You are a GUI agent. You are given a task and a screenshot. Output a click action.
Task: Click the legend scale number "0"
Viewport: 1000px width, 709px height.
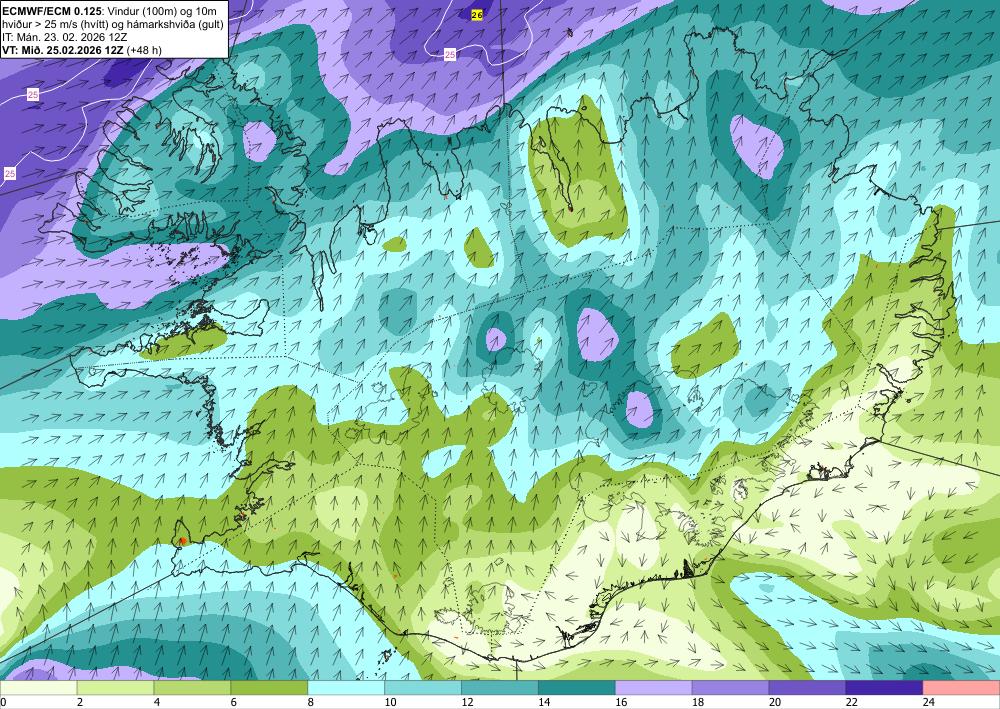pyautogui.click(x=3, y=702)
